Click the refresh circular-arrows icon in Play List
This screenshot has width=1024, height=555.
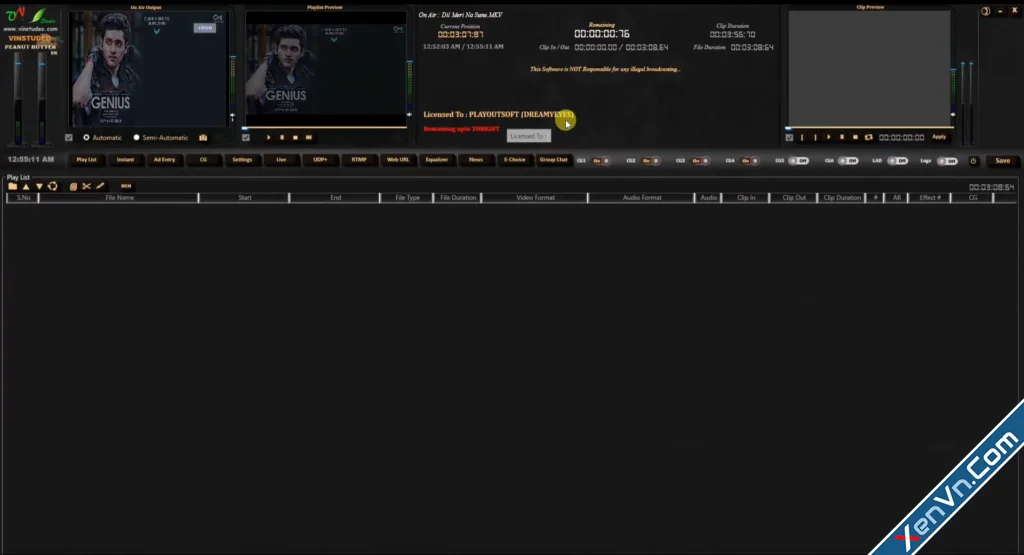tap(53, 186)
